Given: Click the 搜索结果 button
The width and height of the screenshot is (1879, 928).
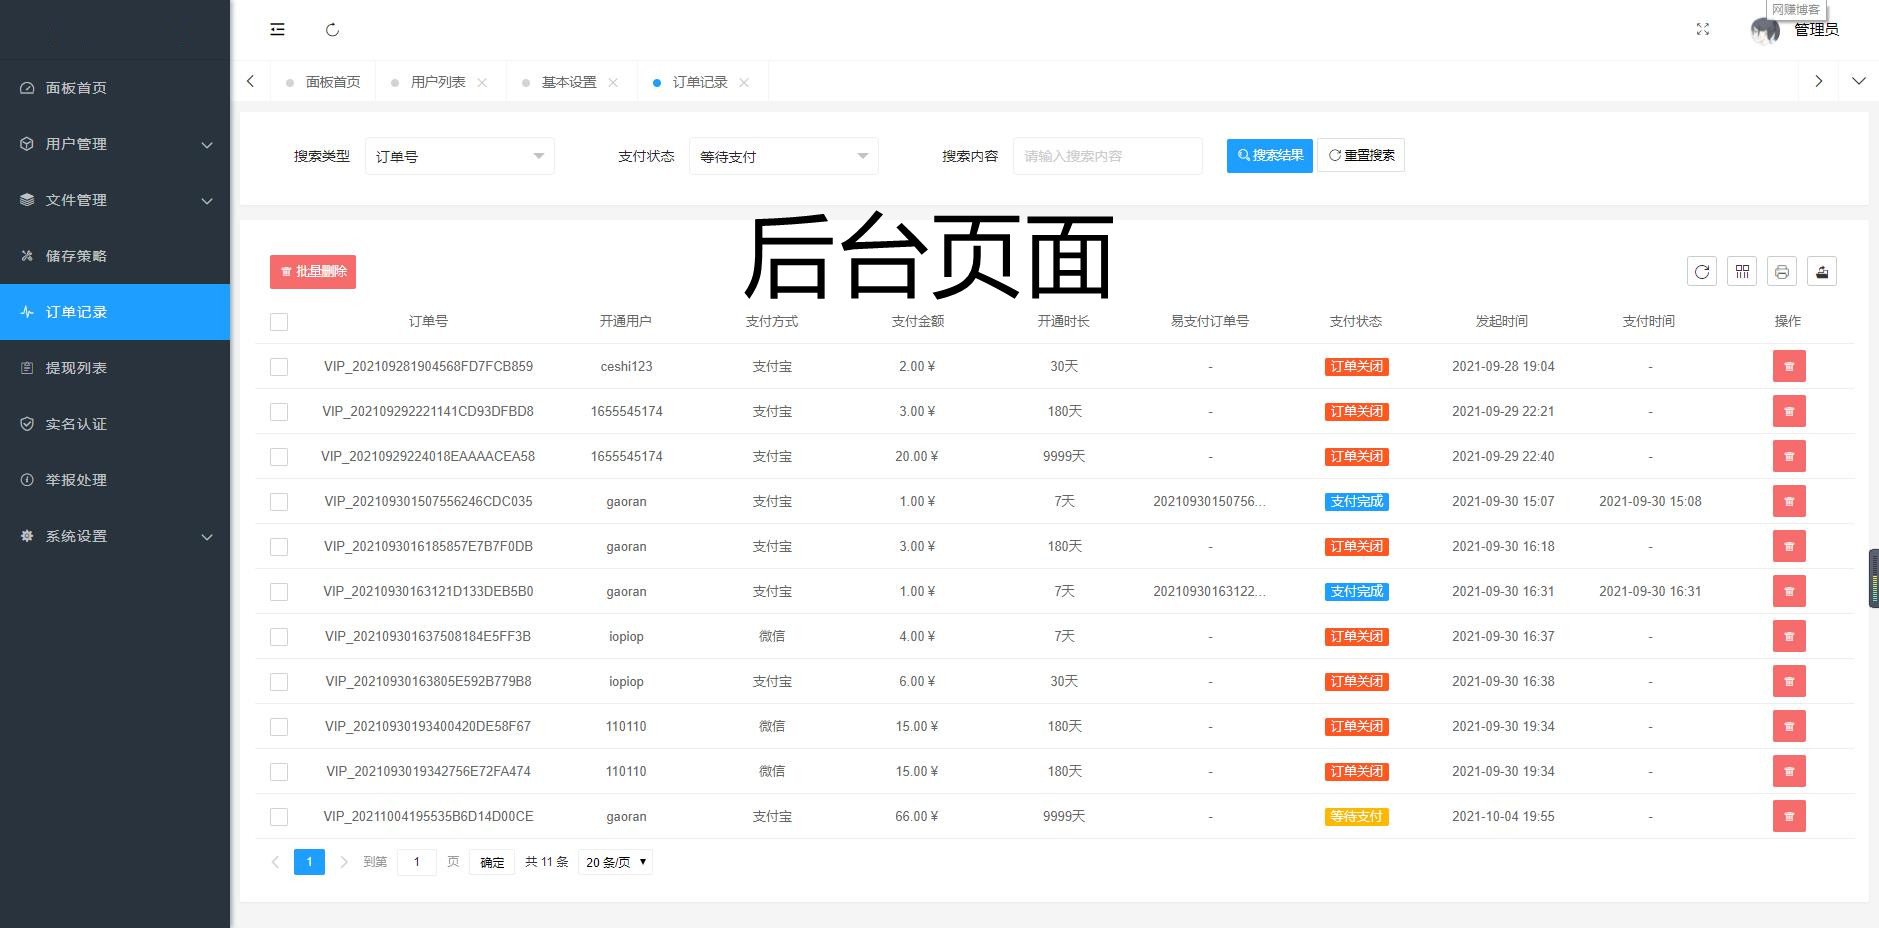Looking at the screenshot, I should click(1270, 155).
